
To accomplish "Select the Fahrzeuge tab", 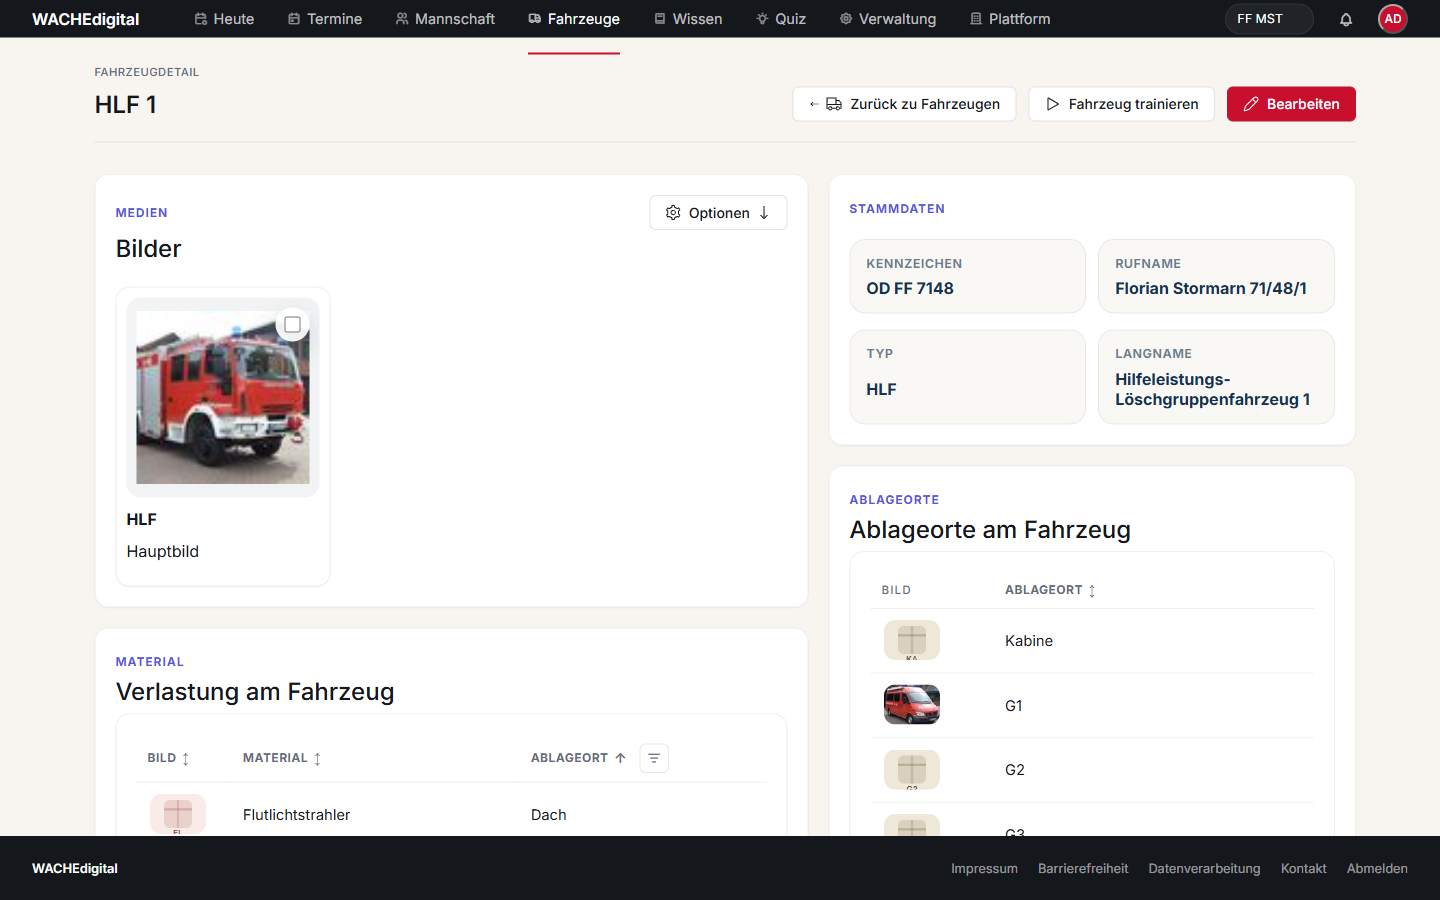I will (574, 19).
